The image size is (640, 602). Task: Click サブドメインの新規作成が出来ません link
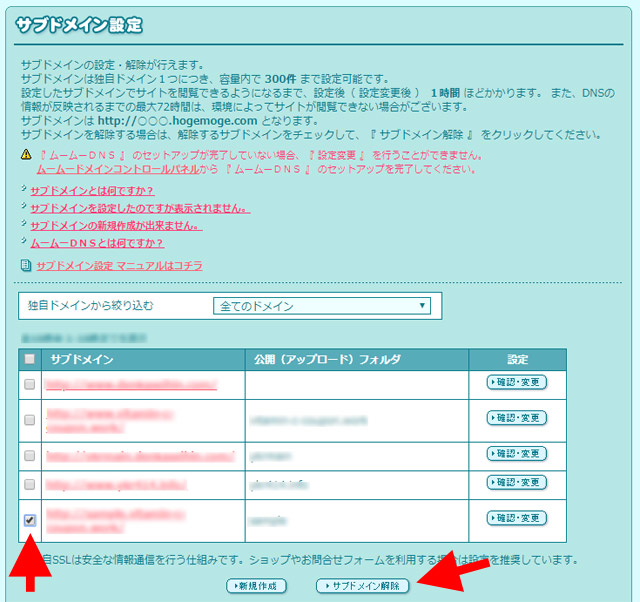tap(116, 226)
